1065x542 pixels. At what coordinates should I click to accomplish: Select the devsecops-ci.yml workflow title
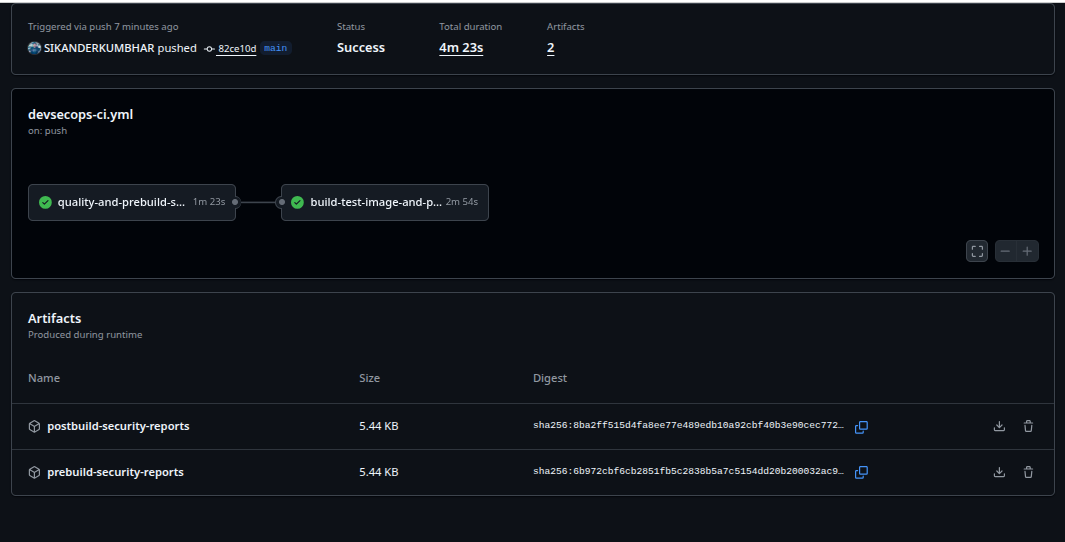pos(80,115)
